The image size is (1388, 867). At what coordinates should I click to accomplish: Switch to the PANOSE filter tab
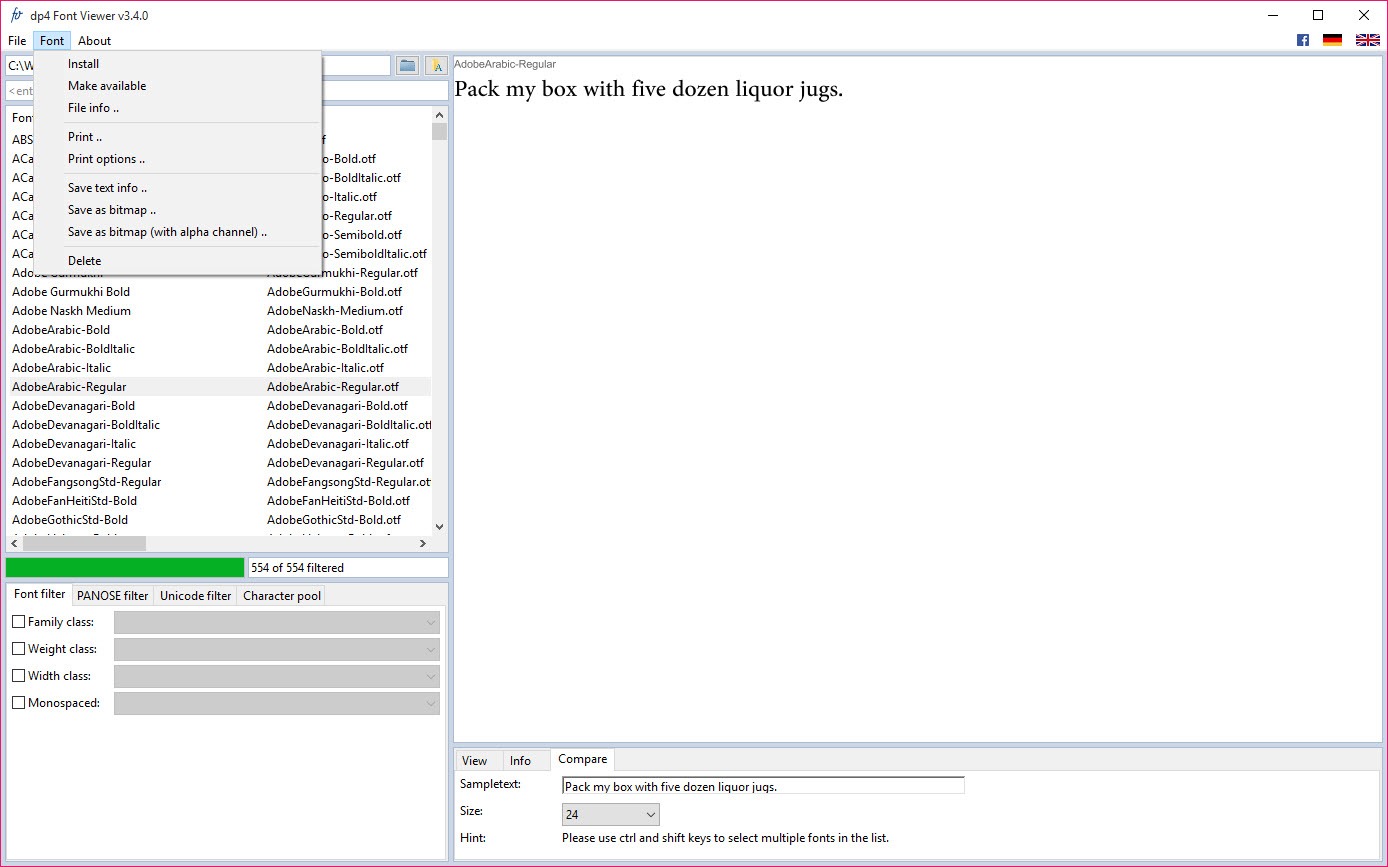[112, 596]
